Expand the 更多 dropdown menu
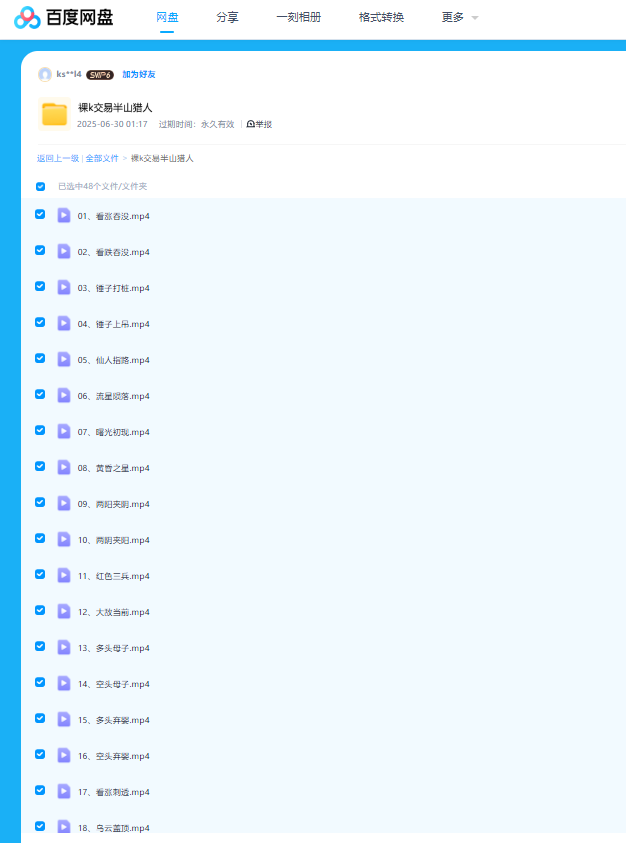This screenshot has width=626, height=843. pos(459,17)
